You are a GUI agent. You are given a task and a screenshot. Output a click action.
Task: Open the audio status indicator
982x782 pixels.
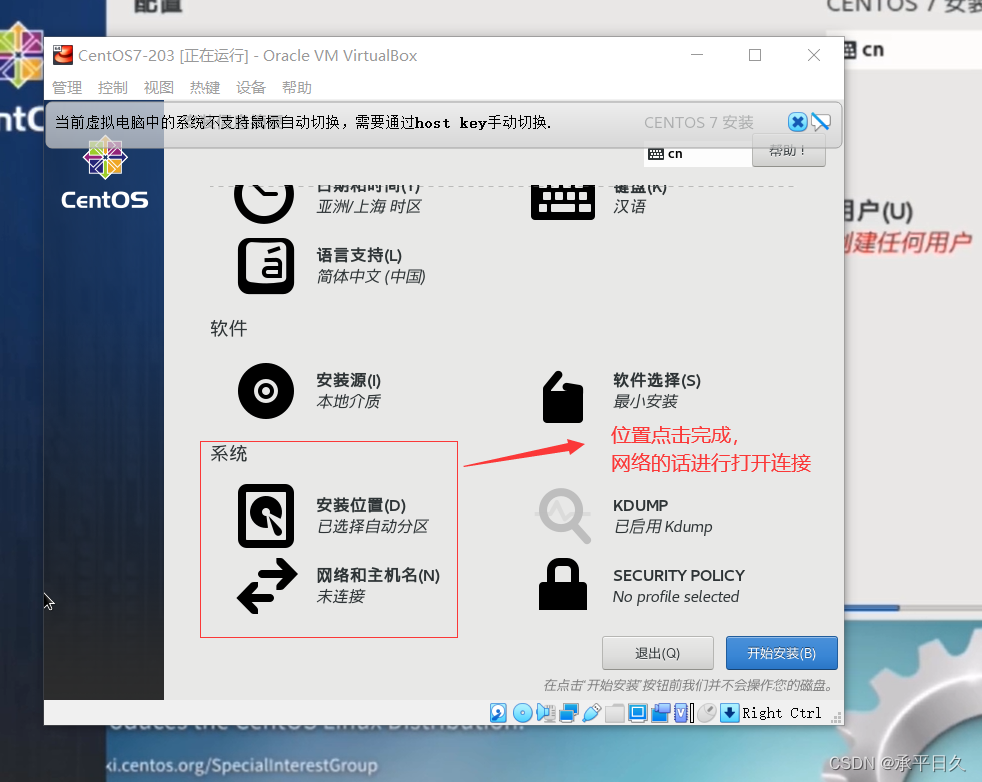pyautogui.click(x=545, y=713)
